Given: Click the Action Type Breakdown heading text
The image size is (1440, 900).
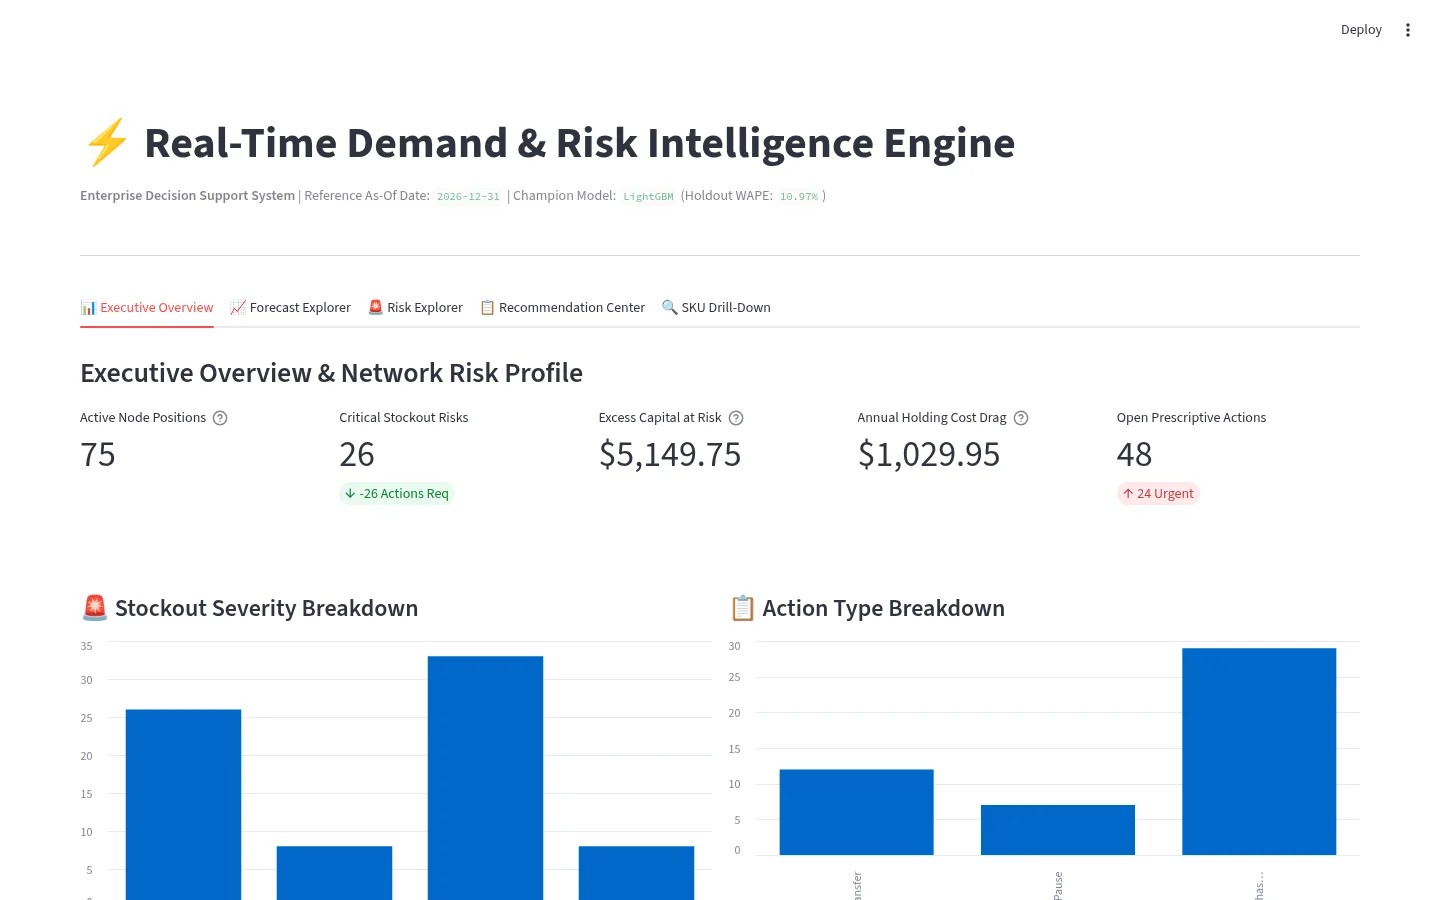Looking at the screenshot, I should 884,608.
